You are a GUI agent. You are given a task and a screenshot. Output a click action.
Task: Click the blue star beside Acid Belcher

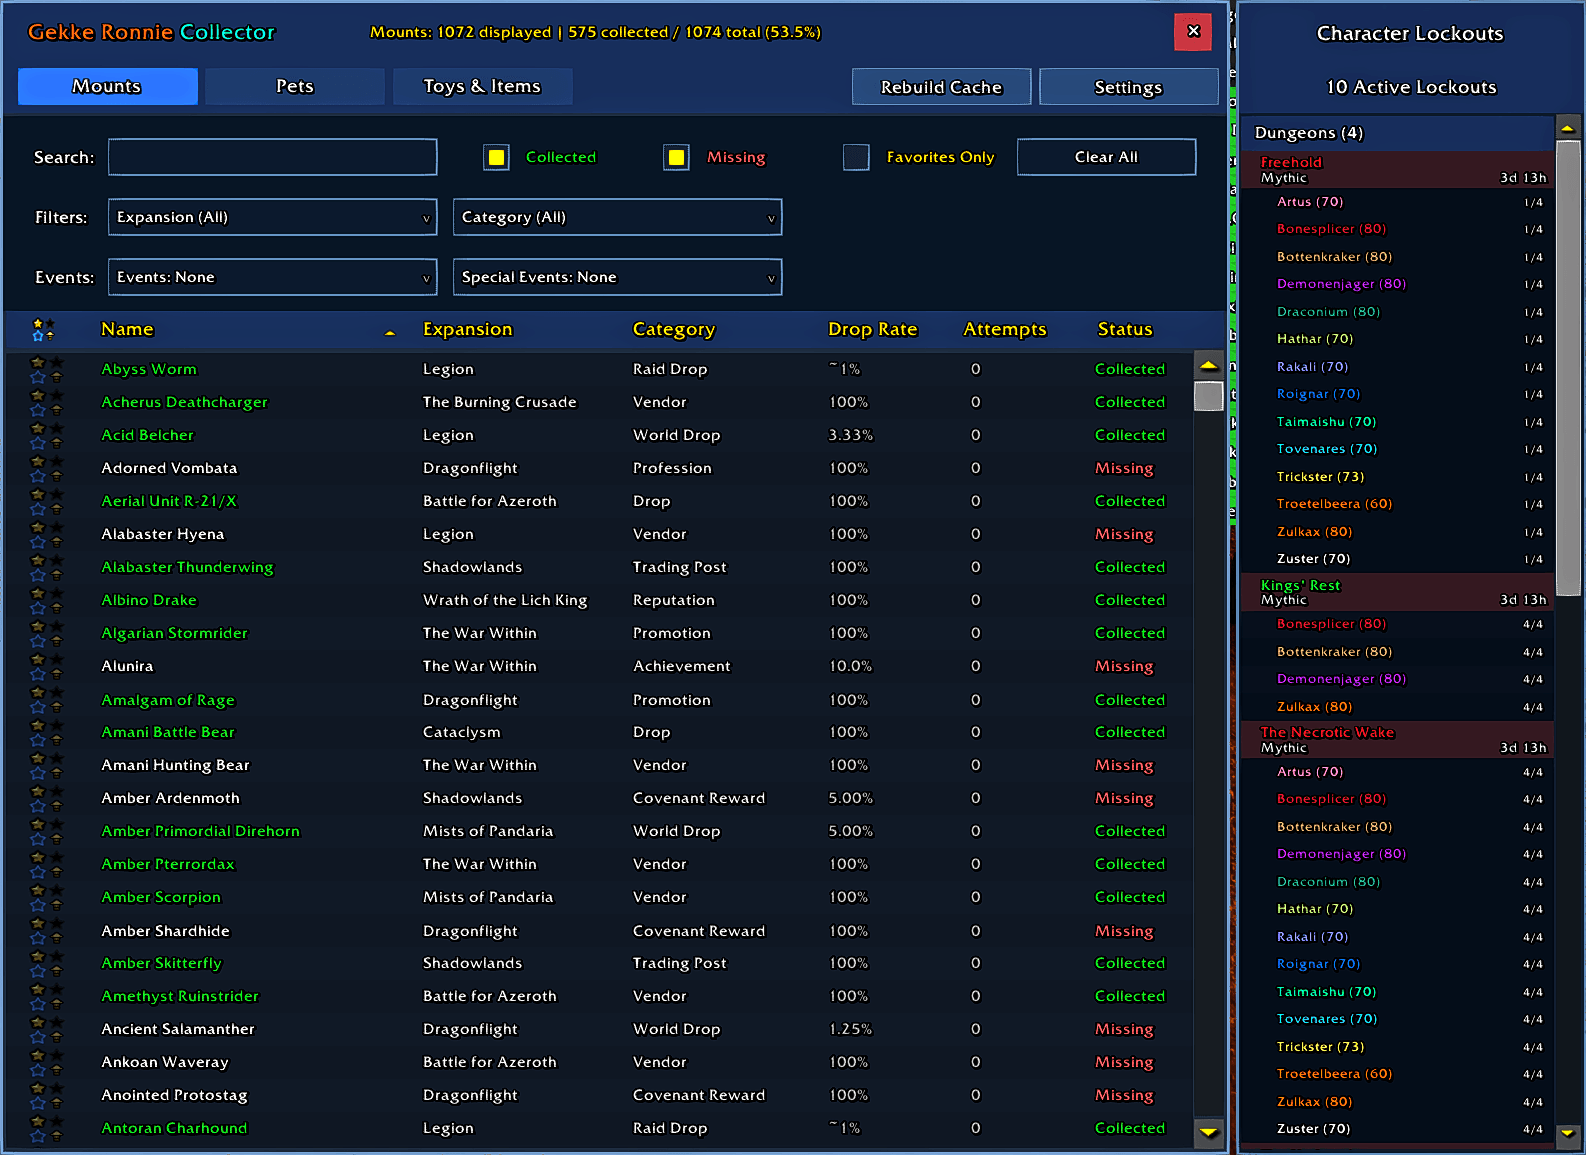37,443
